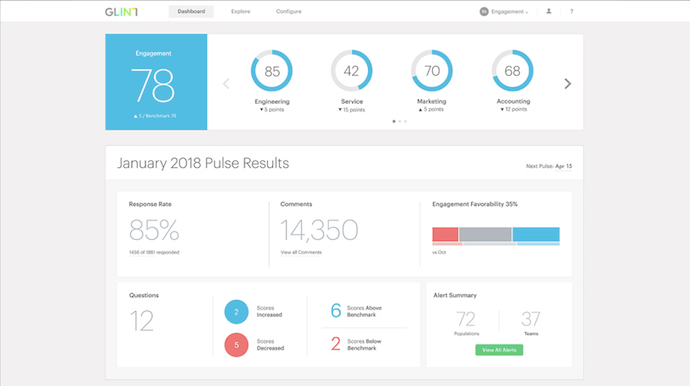Select the Engineering score ring 85
The width and height of the screenshot is (690, 386).
click(272, 71)
